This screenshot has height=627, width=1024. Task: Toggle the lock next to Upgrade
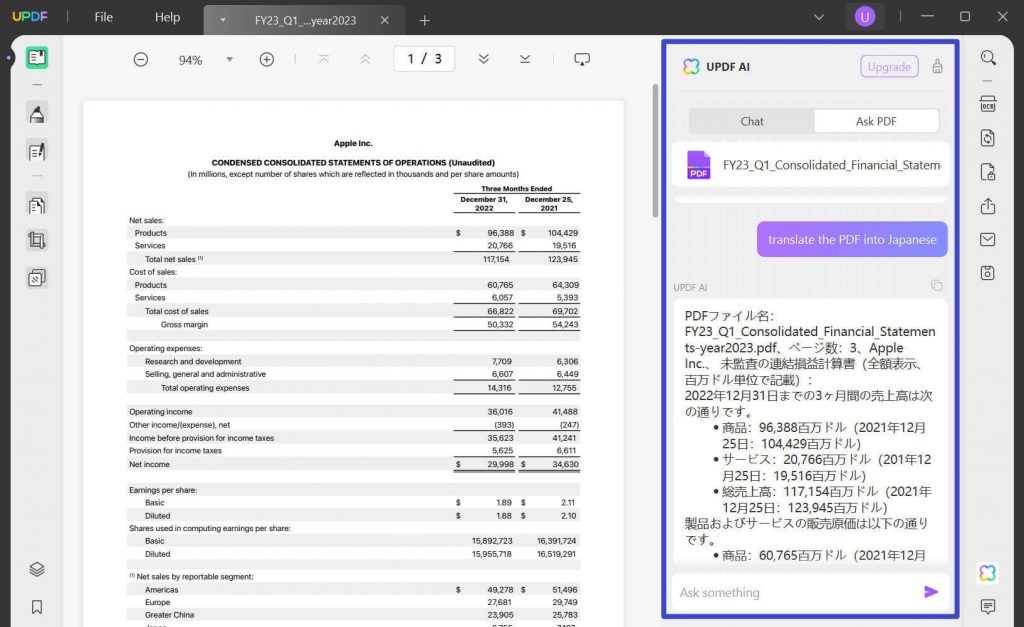(936, 66)
